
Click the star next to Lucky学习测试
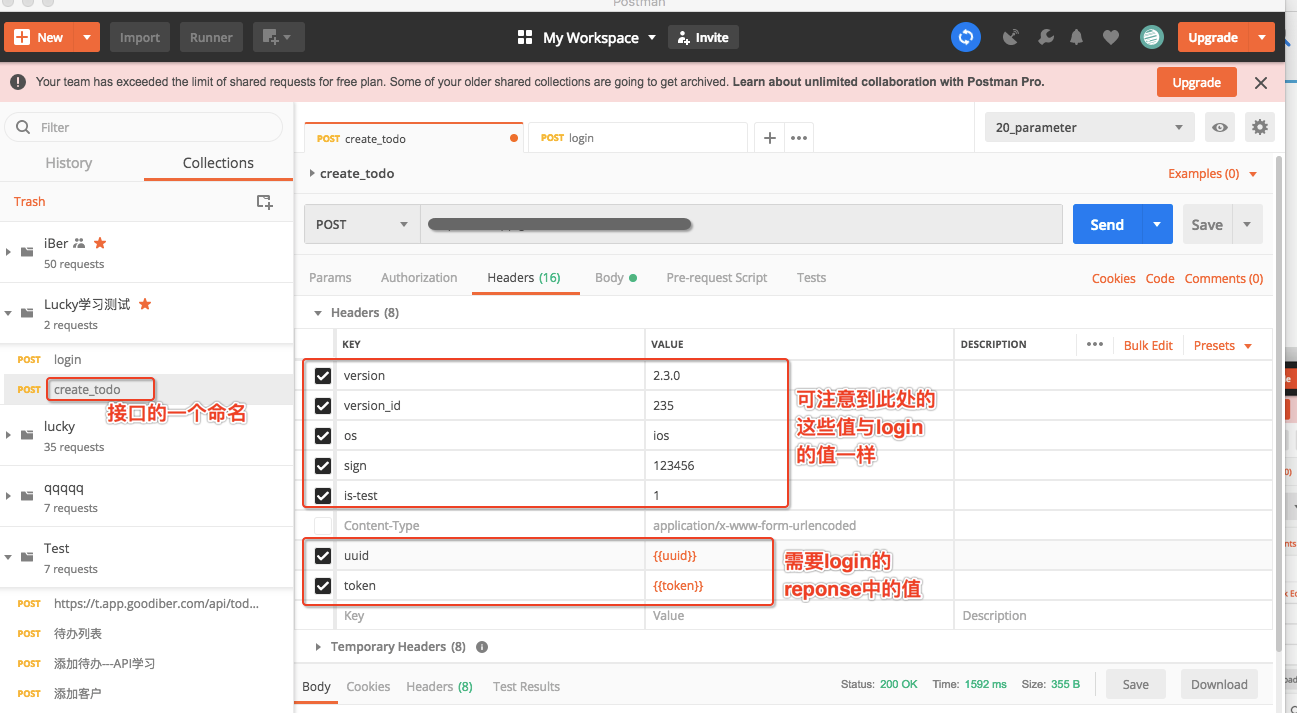point(145,304)
